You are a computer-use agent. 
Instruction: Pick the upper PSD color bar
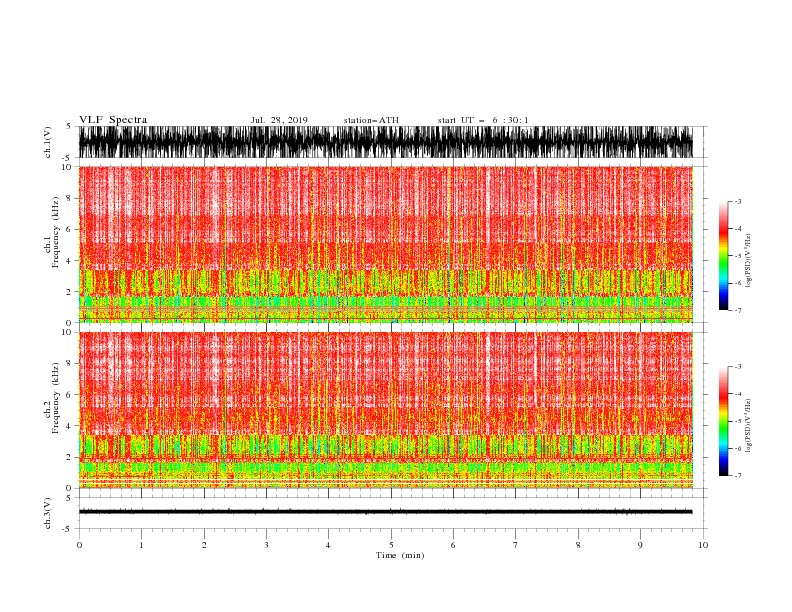point(724,256)
